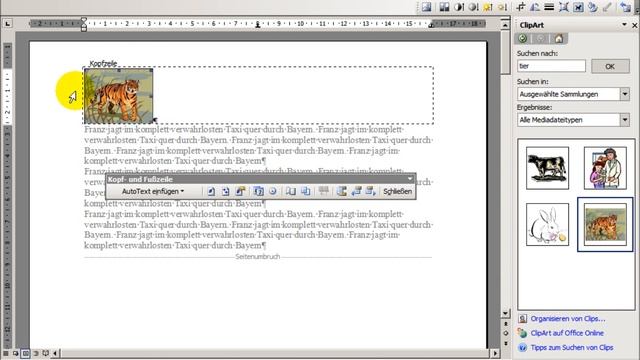The height and width of the screenshot is (360, 640).
Task: Open the Line Style button
Action: coord(549,7)
